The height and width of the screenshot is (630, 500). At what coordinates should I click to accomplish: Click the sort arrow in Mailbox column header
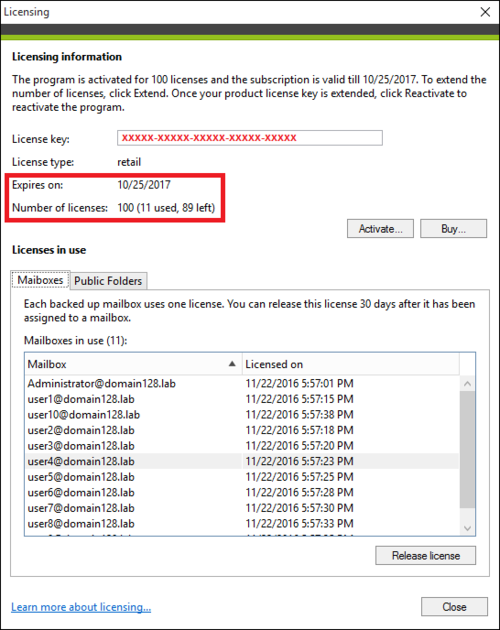[232, 364]
